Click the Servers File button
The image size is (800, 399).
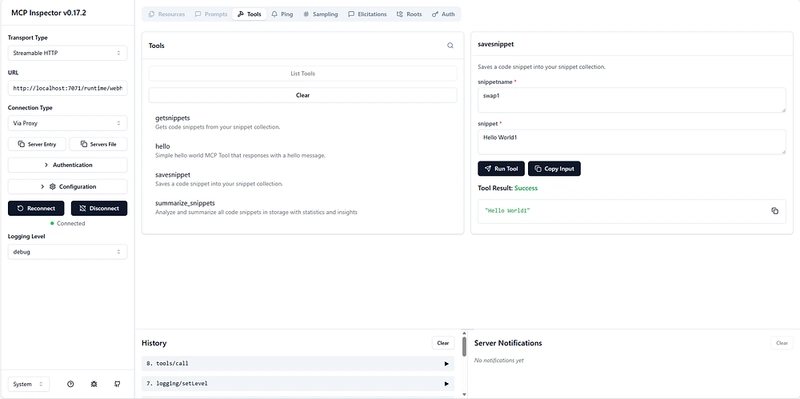98,144
